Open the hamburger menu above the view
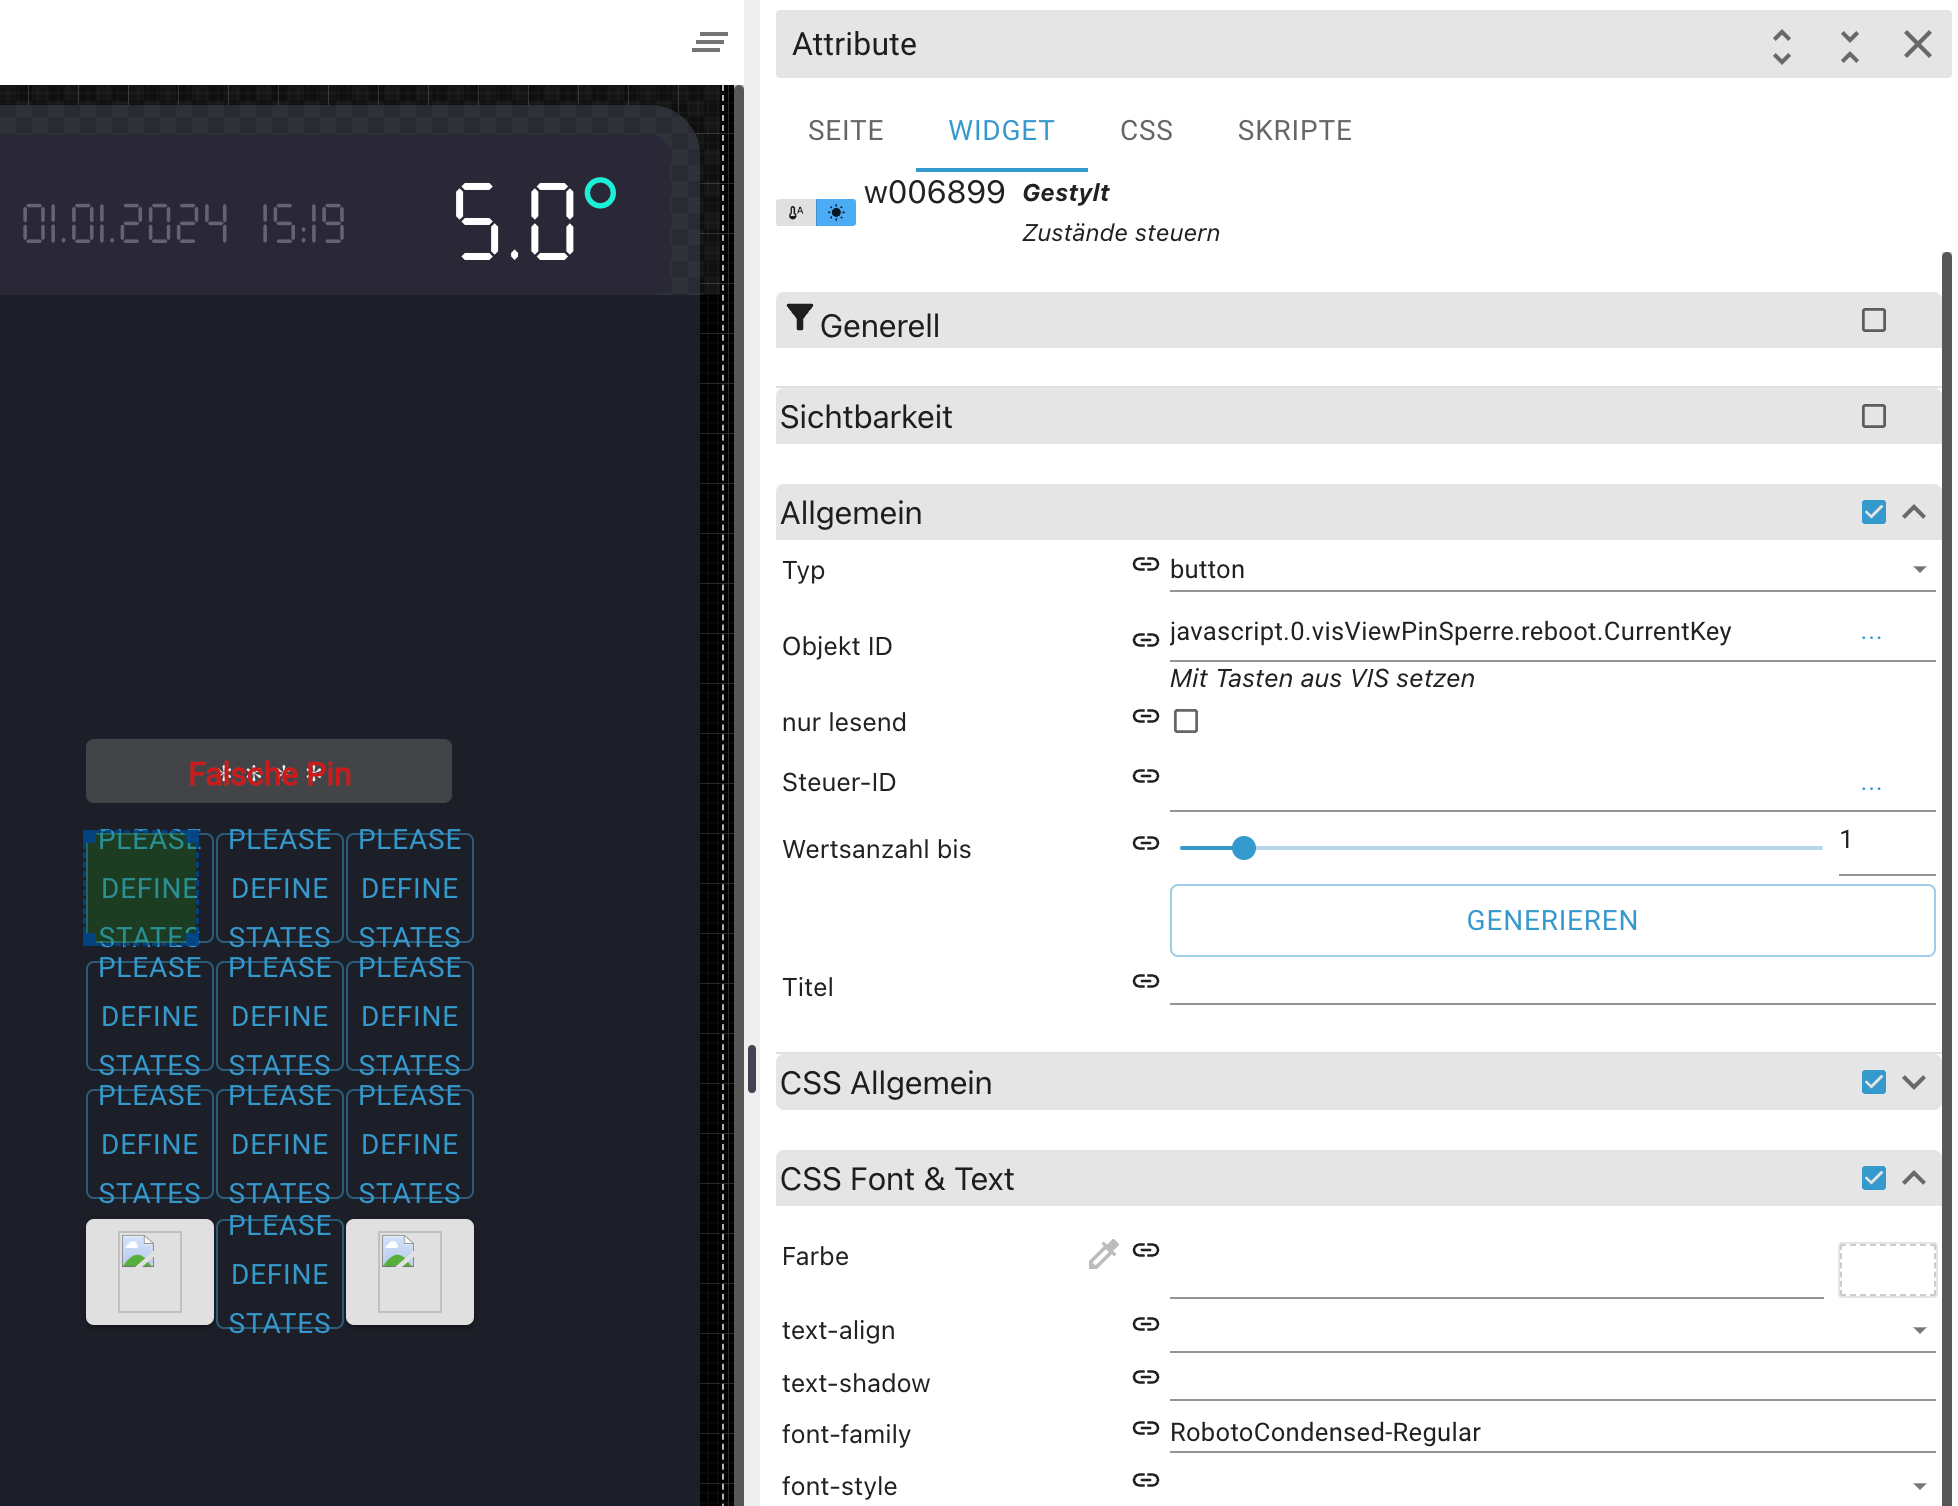 click(709, 43)
